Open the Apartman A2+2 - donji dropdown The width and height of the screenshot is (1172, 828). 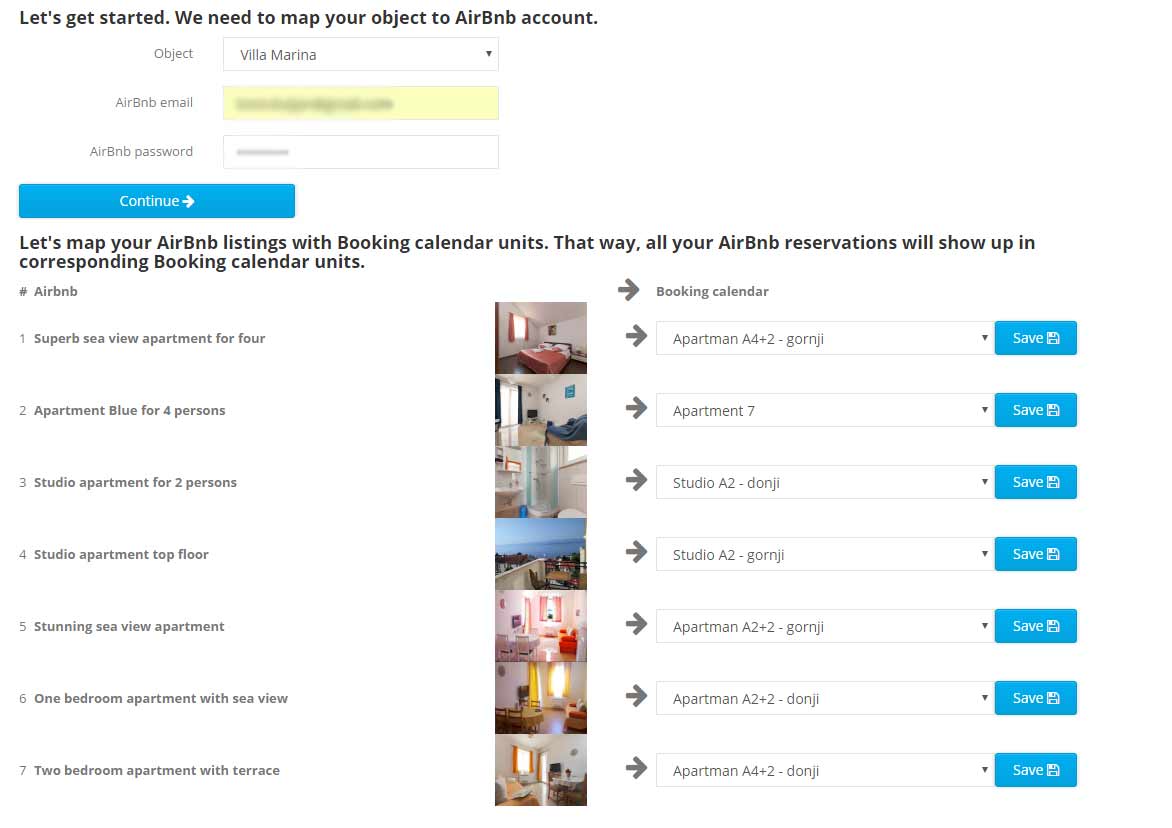825,698
